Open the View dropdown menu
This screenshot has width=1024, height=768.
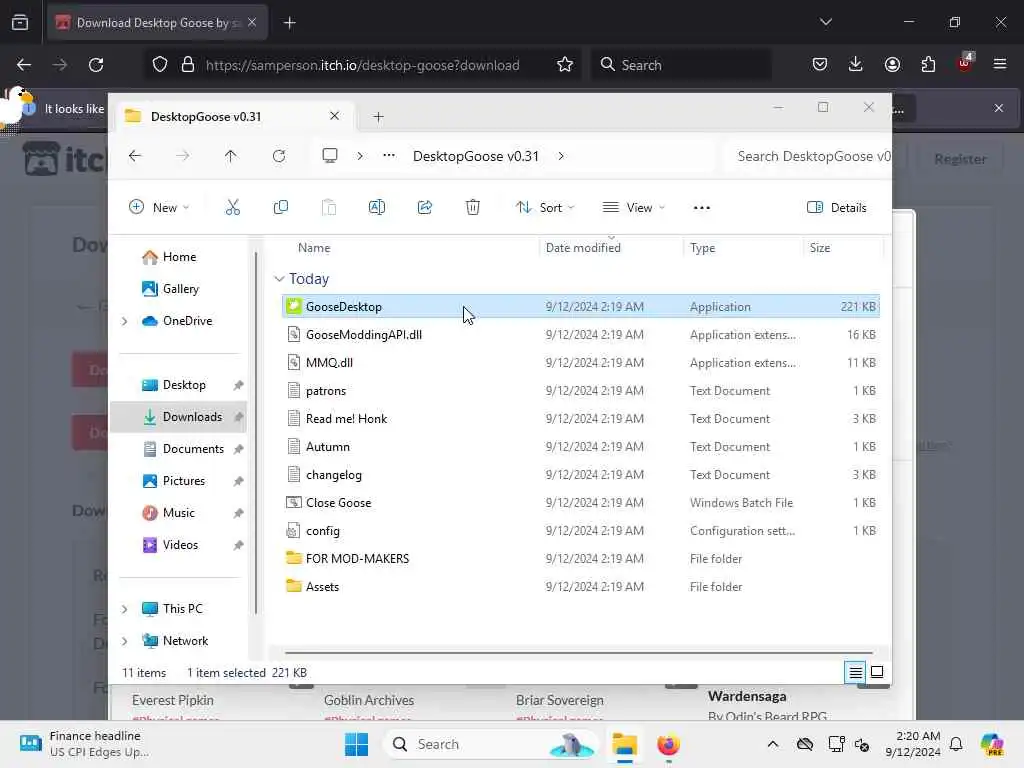pos(633,208)
